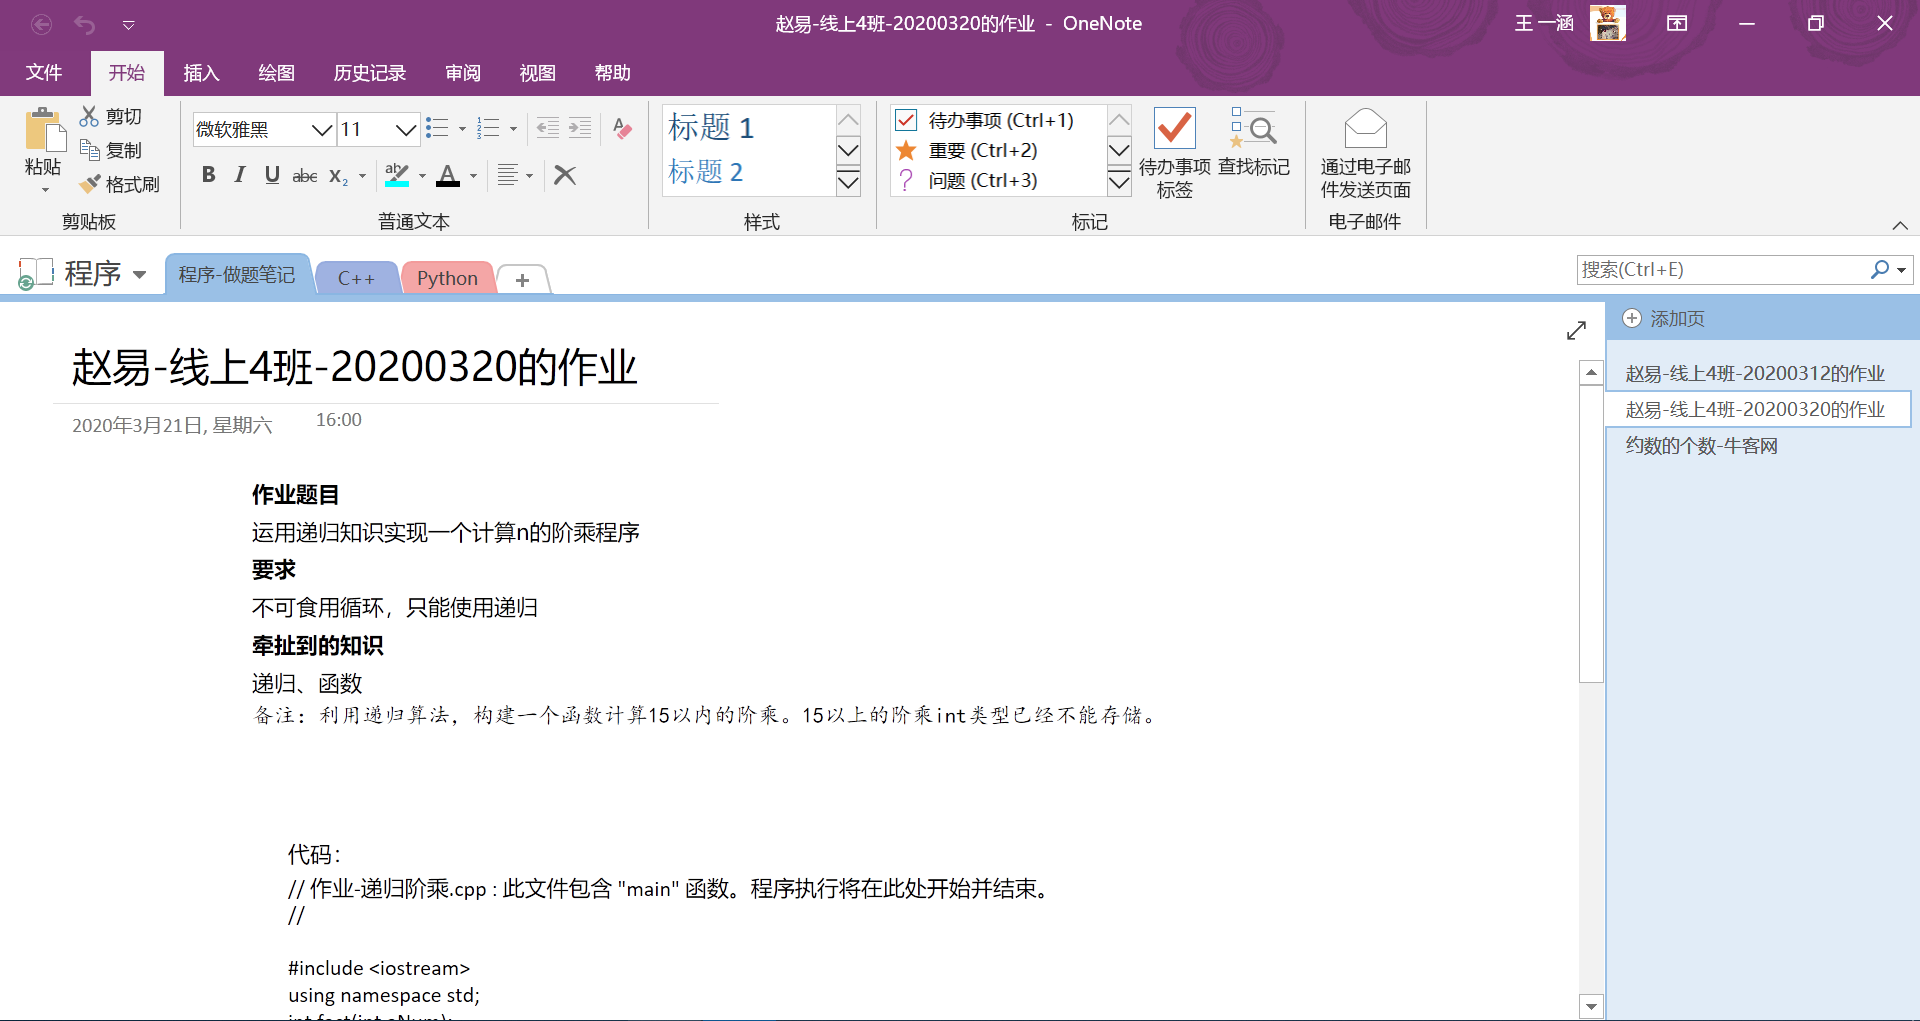This screenshot has width=1920, height=1021.
Task: Click the page title 赵易-线上4班-20200320的作业
Action: tap(354, 367)
